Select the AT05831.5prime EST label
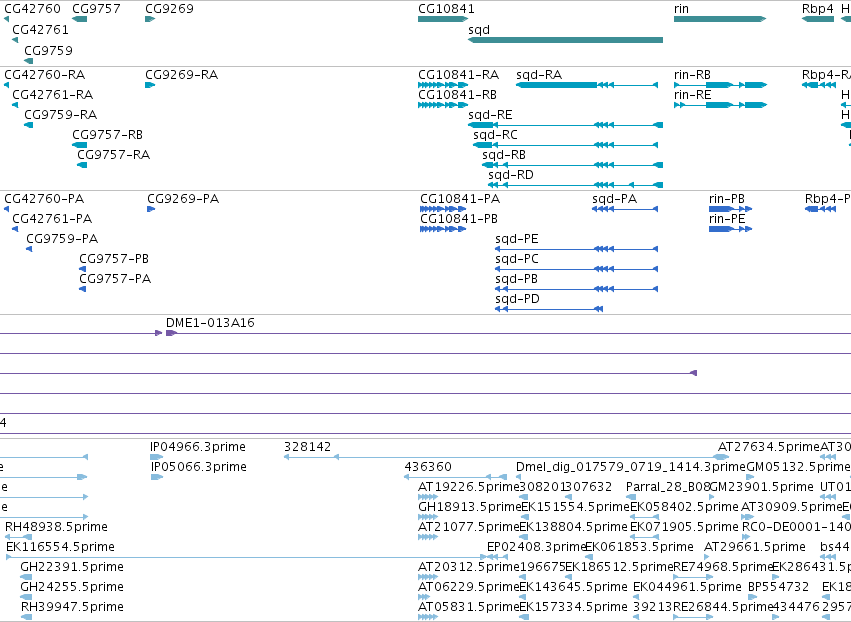This screenshot has height=622, width=851. [469, 607]
